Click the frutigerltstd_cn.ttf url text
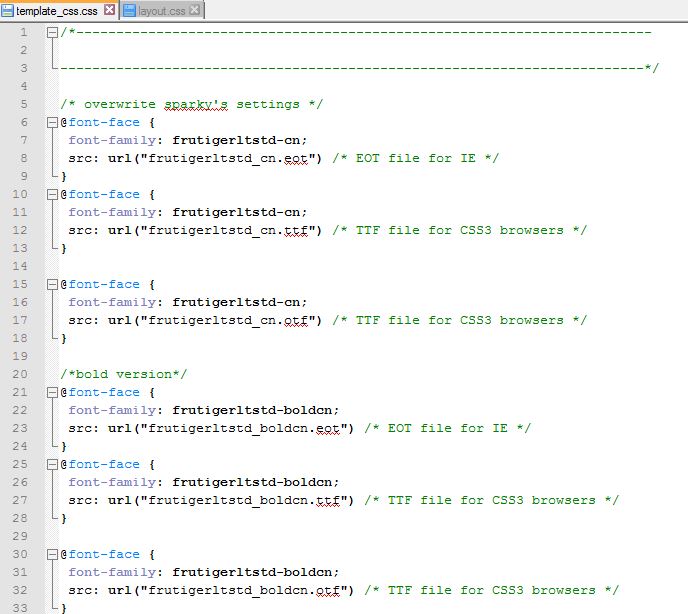Viewport: 688px width, 614px height. [228, 230]
